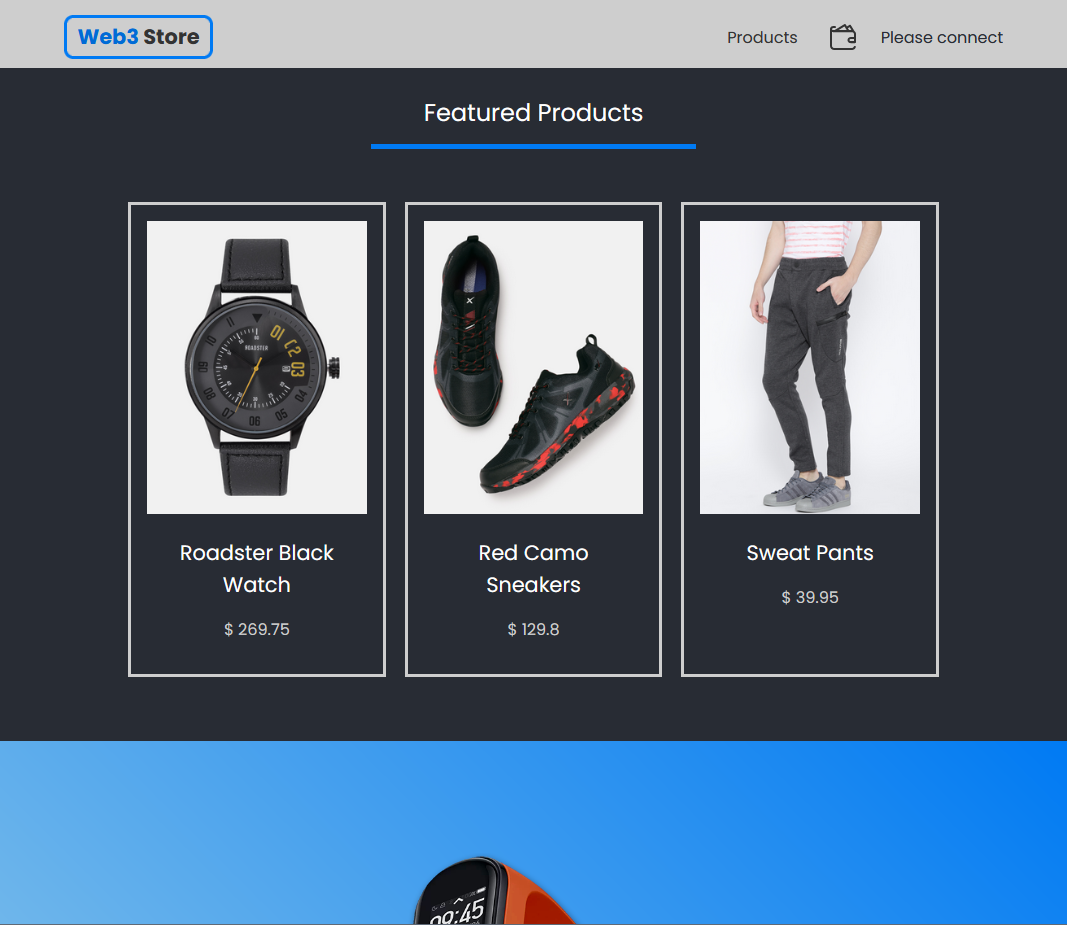Click the word Store in the logo
This screenshot has width=1067, height=925.
(x=171, y=37)
